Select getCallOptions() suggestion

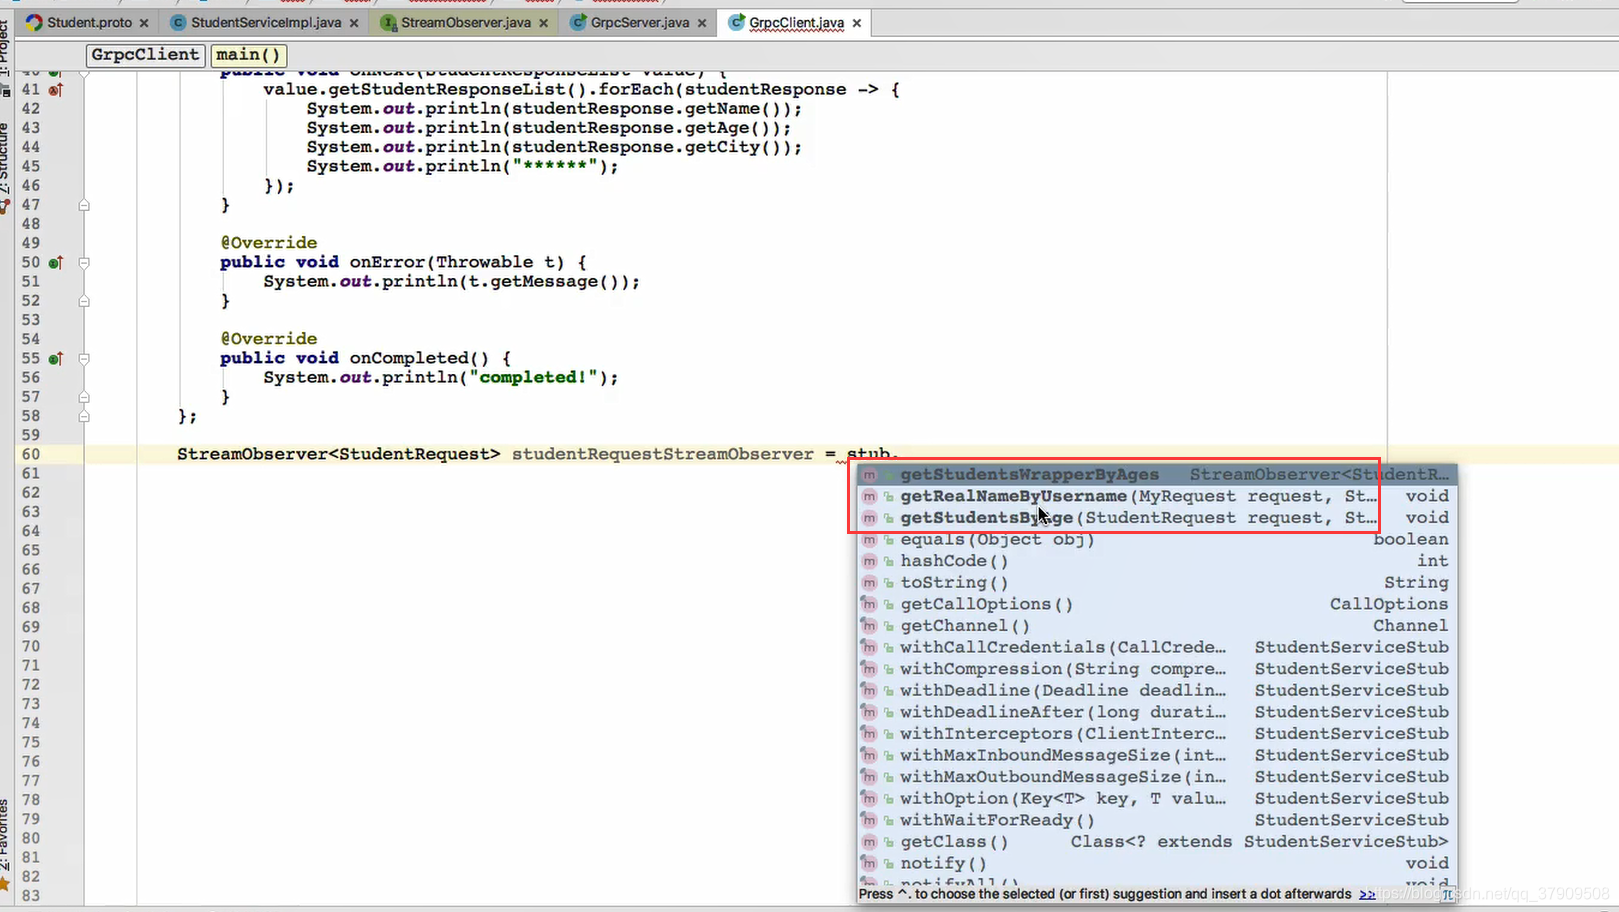pyautogui.click(x=1156, y=604)
